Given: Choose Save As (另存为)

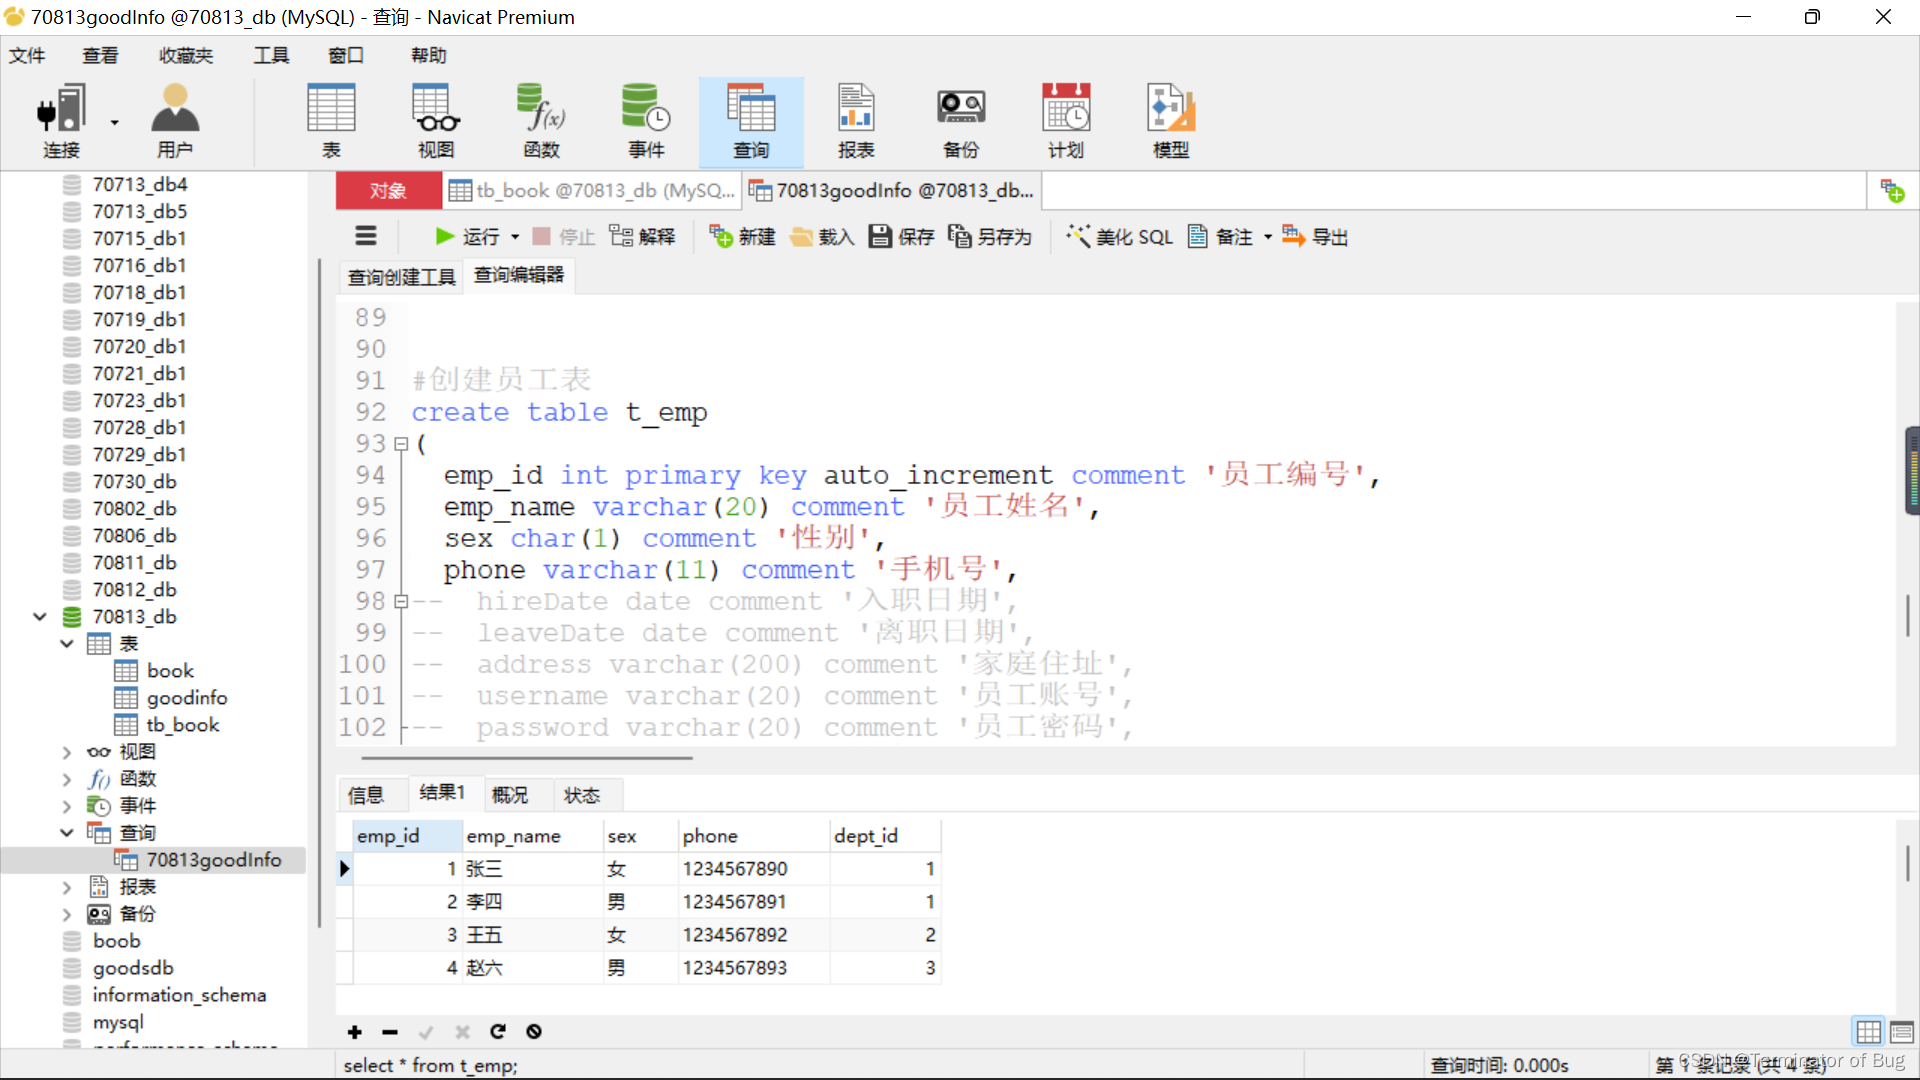Looking at the screenshot, I should click(990, 236).
